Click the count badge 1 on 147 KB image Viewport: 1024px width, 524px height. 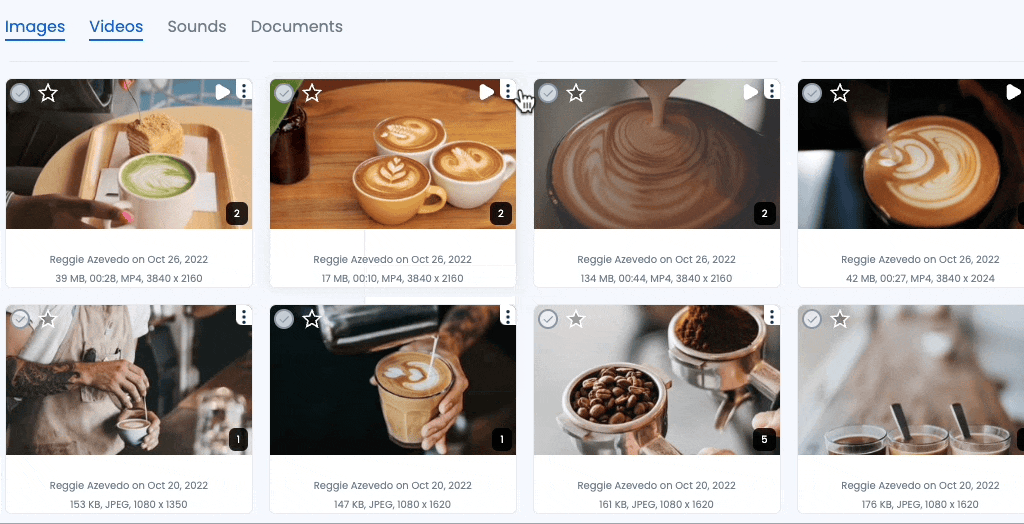(x=502, y=440)
